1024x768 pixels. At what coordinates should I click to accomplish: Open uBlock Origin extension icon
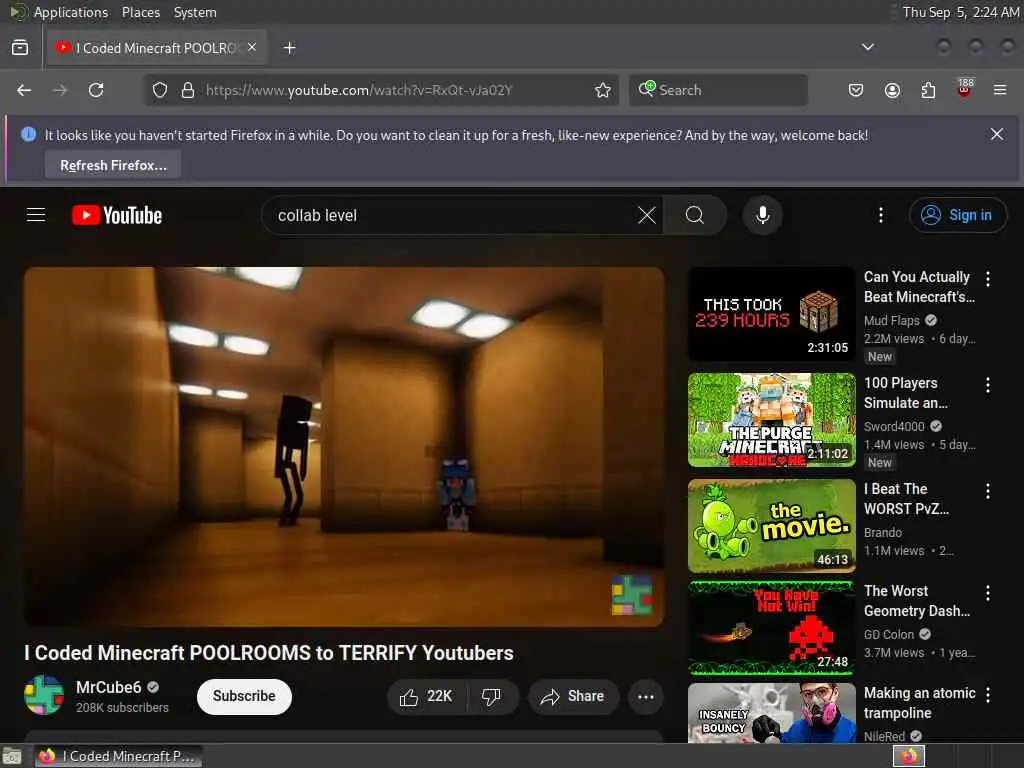(964, 89)
